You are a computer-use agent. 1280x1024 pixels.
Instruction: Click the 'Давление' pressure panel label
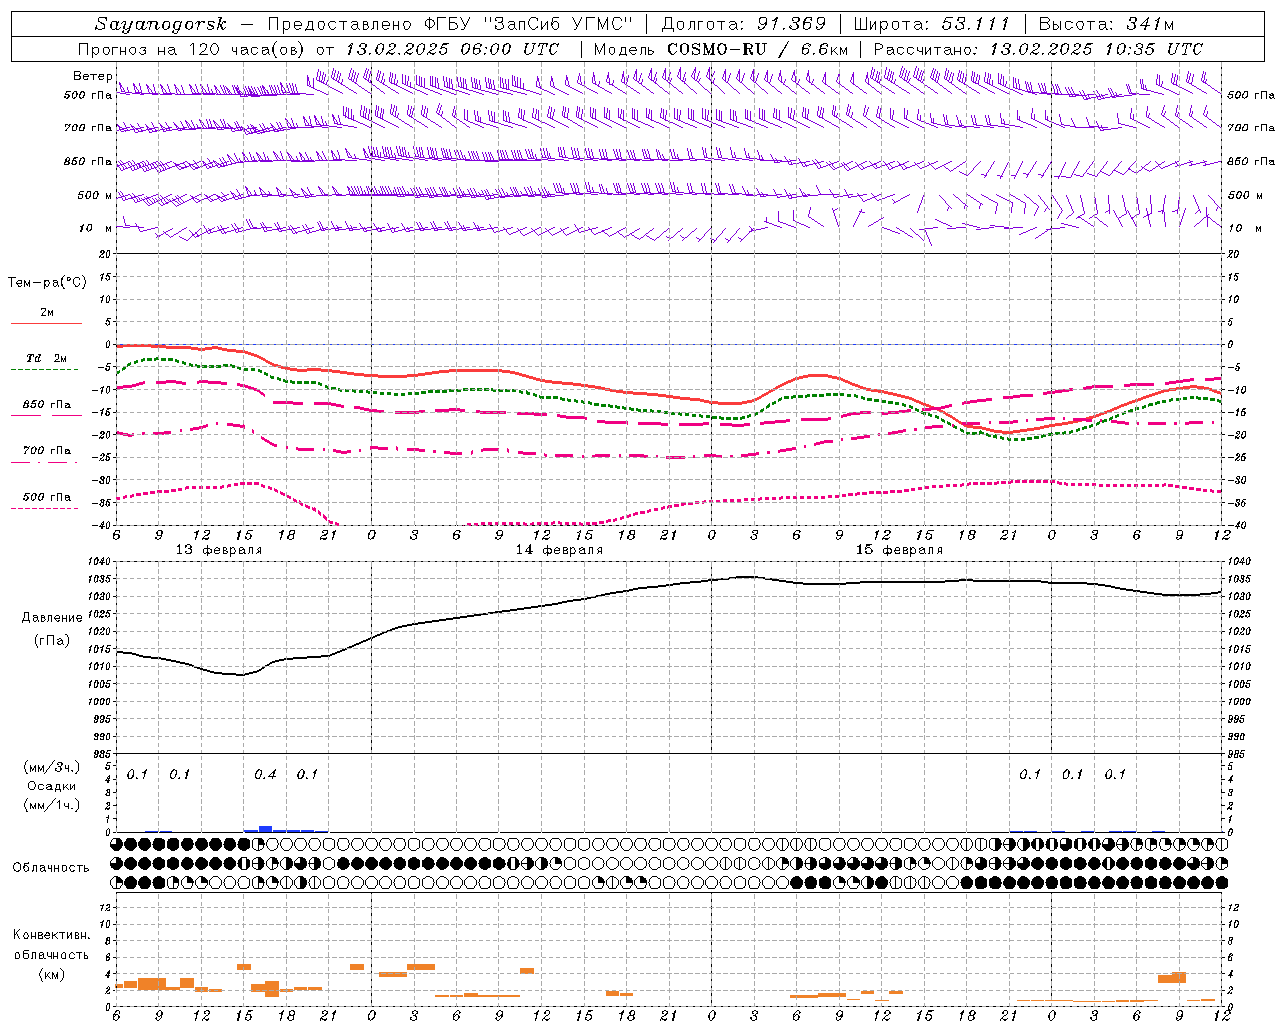pos(52,618)
